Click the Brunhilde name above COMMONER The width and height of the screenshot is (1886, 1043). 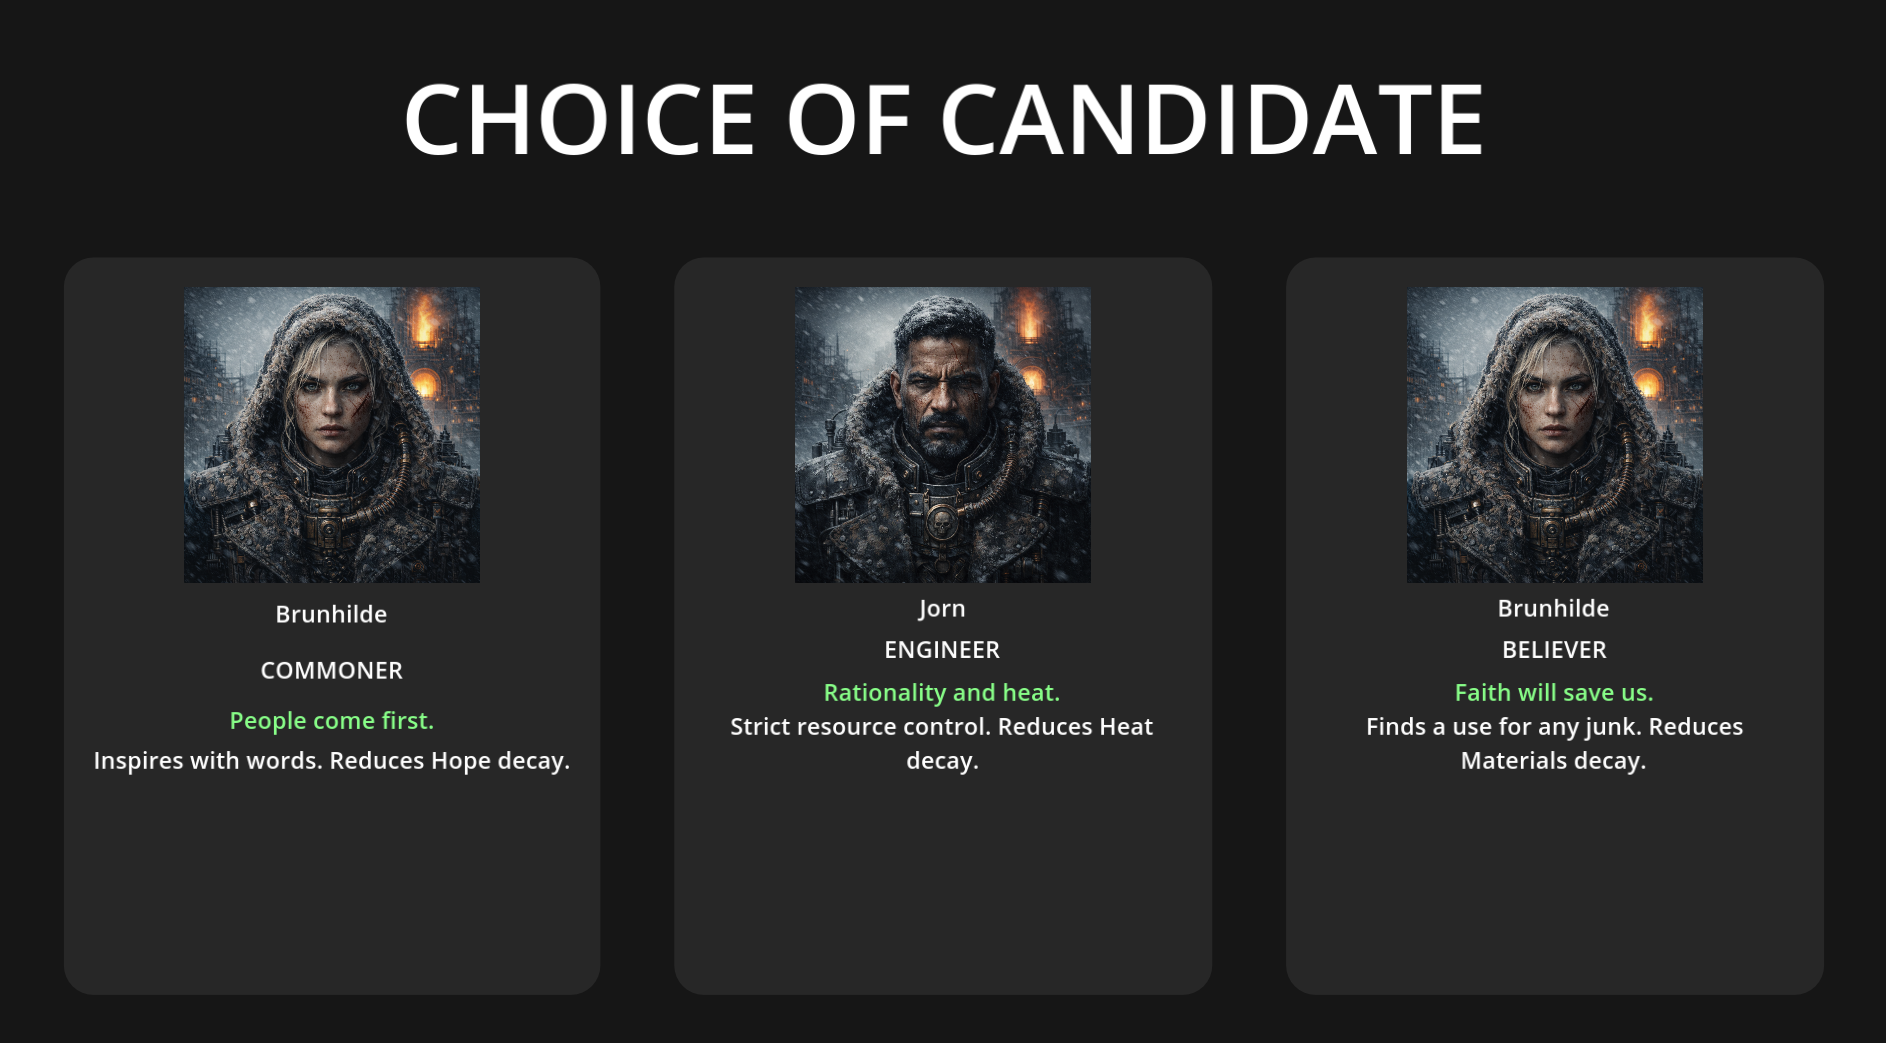pyautogui.click(x=331, y=614)
